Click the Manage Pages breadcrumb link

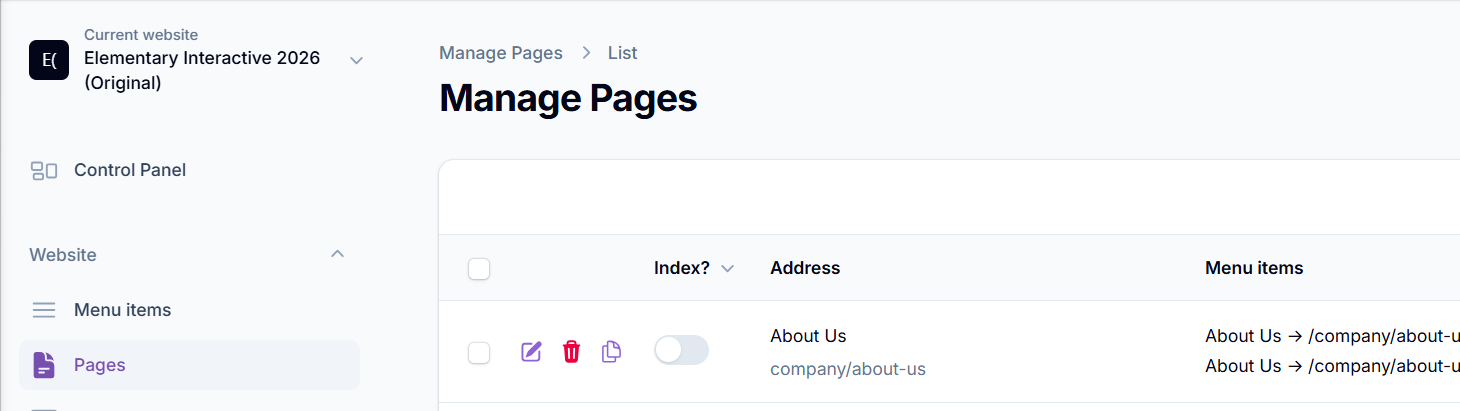coord(501,53)
